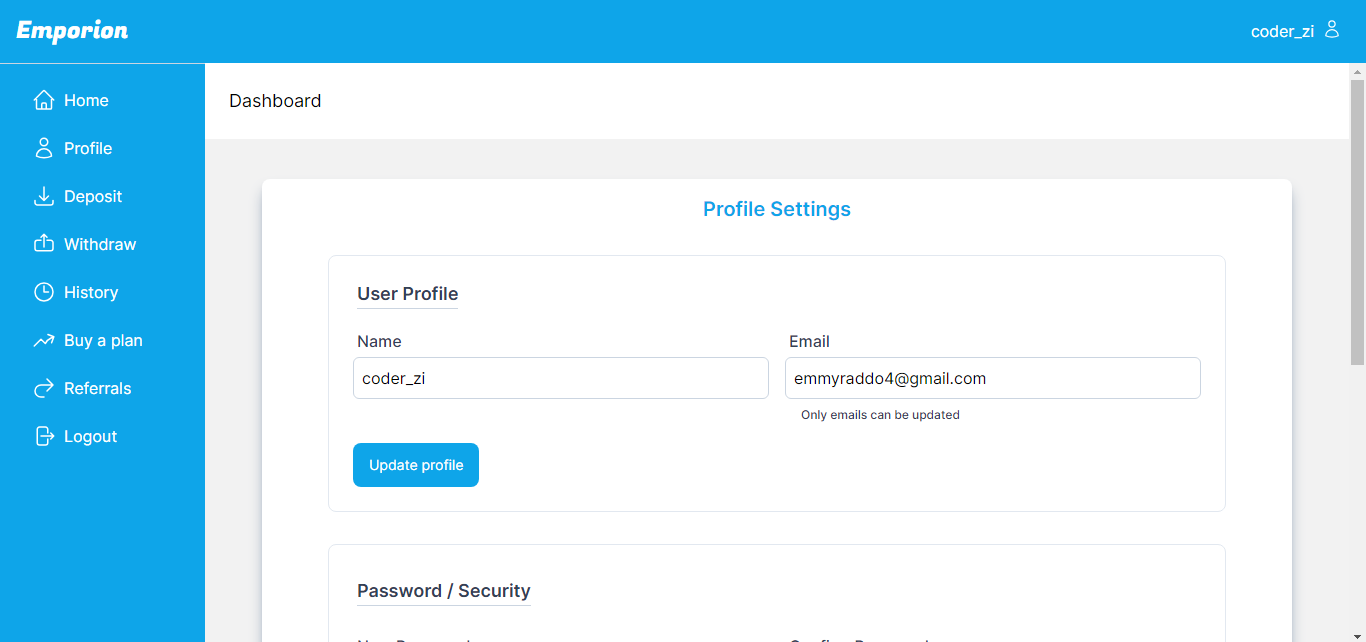Click the Home house icon in sidebar

[43, 100]
